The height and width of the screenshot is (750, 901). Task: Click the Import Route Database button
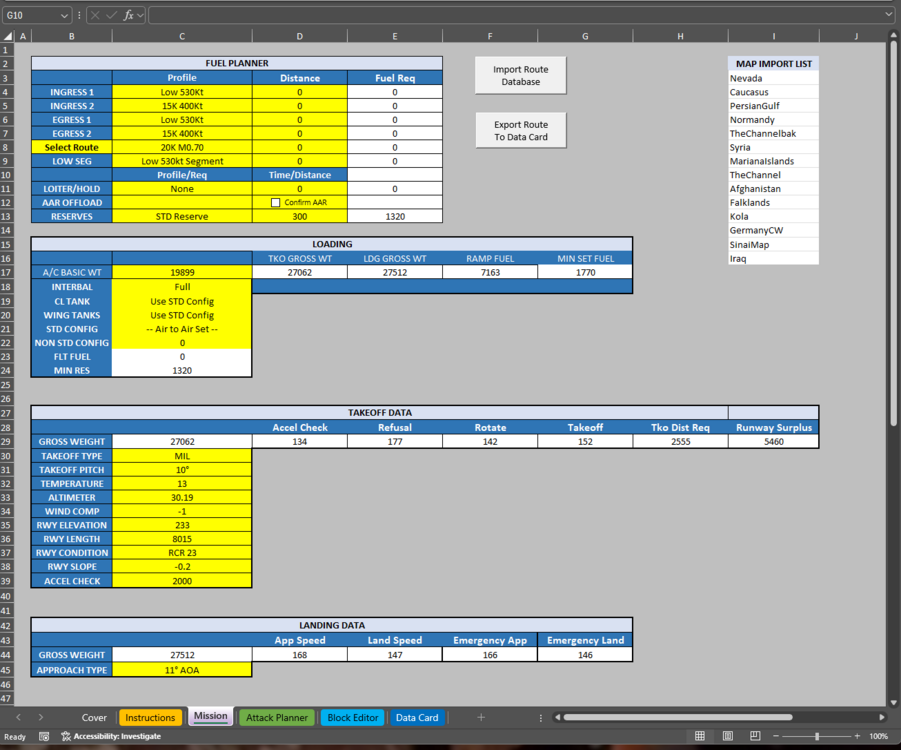[x=521, y=75]
